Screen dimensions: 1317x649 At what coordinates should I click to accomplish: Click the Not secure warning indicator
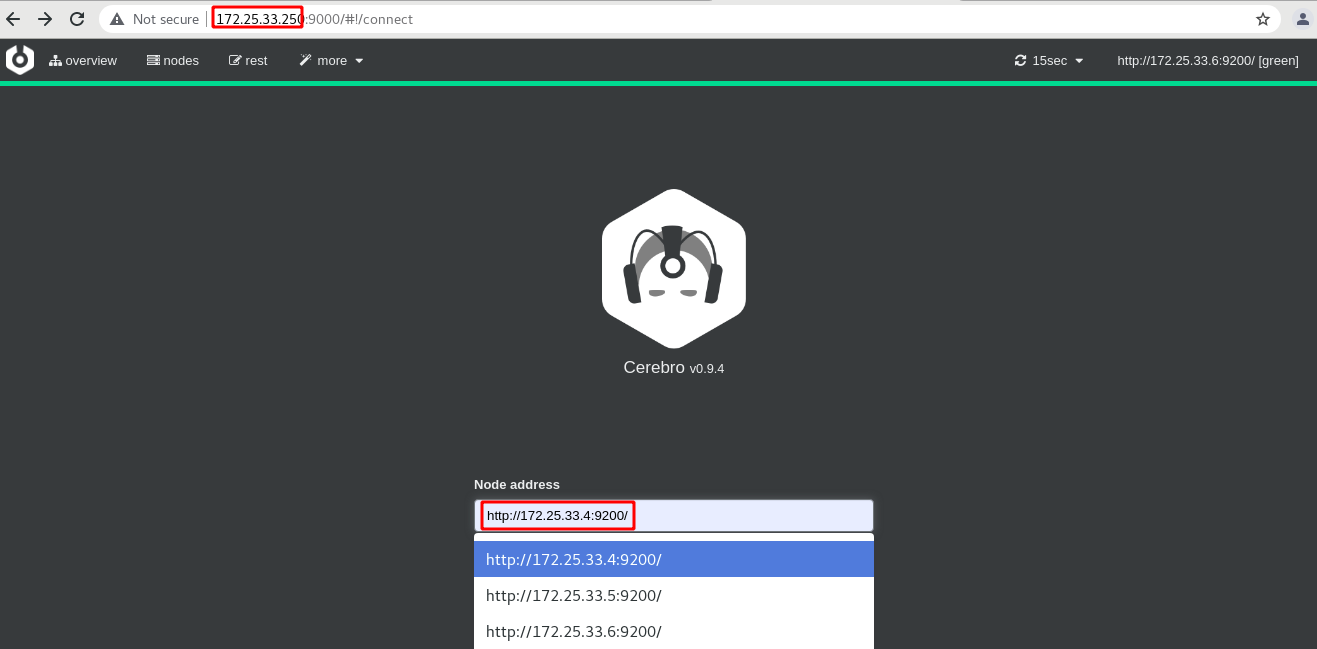coord(155,19)
